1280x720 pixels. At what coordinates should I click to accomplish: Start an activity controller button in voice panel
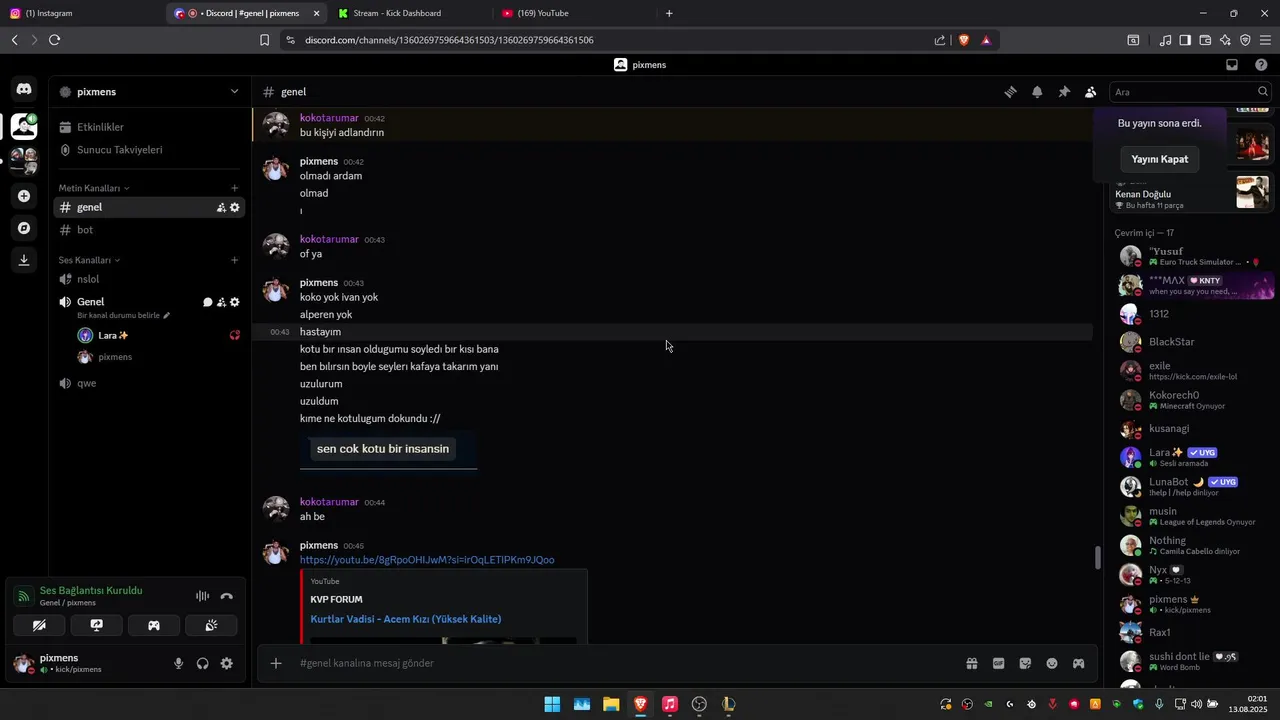click(154, 625)
